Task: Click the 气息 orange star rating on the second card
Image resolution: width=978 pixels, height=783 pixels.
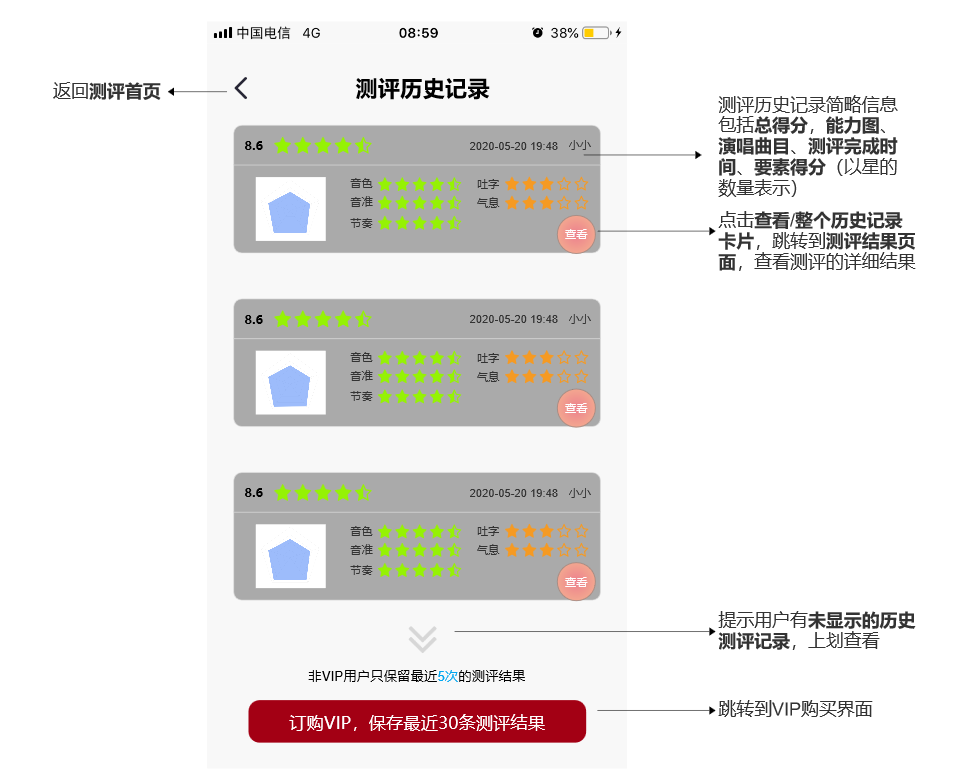Action: coord(546,376)
